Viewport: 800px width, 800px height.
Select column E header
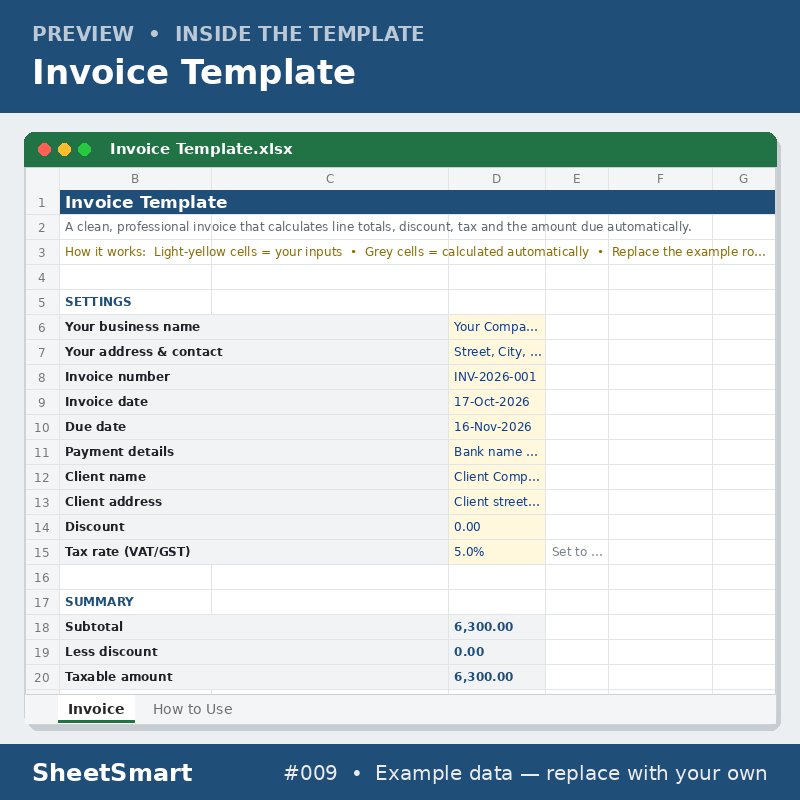coord(577,179)
